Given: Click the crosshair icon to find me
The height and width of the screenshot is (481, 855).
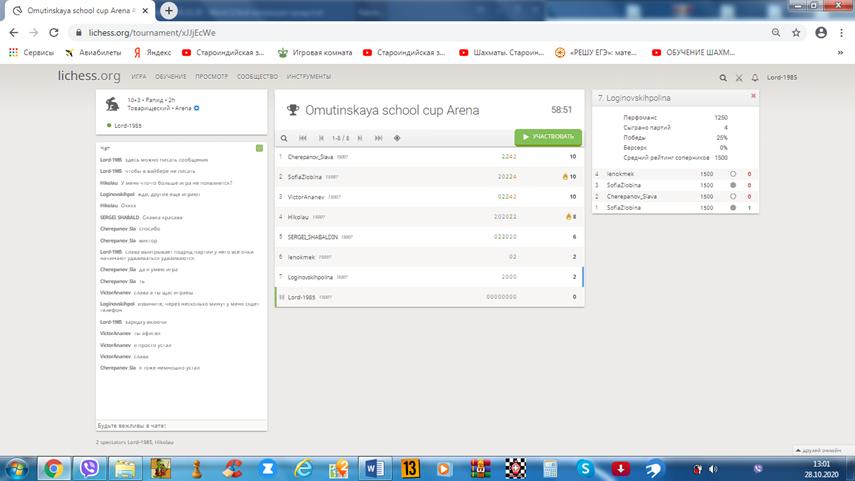Looking at the screenshot, I should pos(397,138).
